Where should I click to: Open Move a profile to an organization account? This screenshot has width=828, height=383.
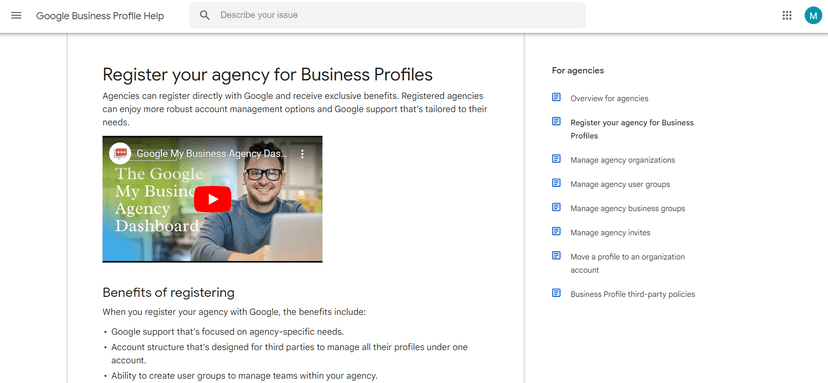(x=627, y=264)
